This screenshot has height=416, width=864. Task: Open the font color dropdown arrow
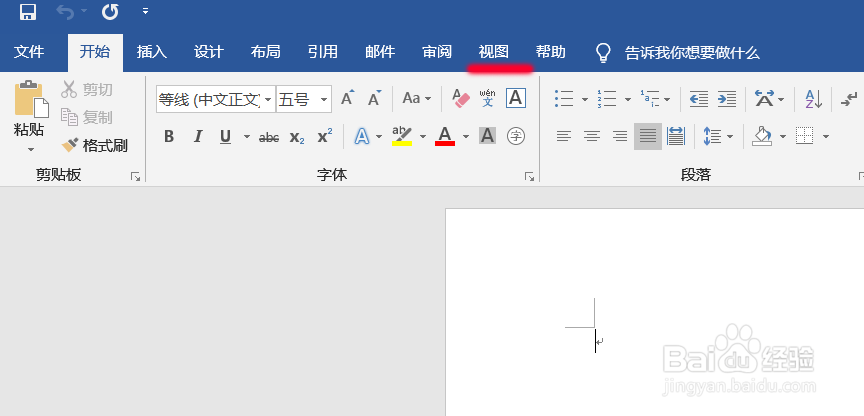[466, 136]
